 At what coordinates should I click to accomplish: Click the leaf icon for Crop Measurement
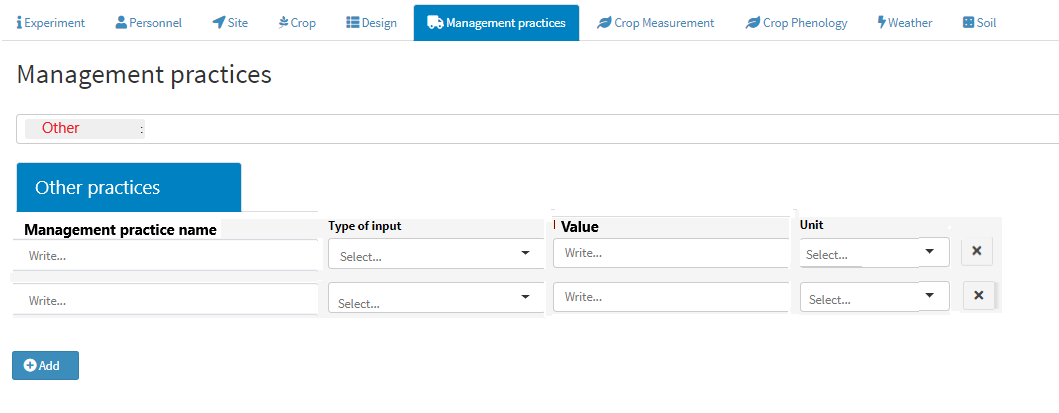coord(604,22)
